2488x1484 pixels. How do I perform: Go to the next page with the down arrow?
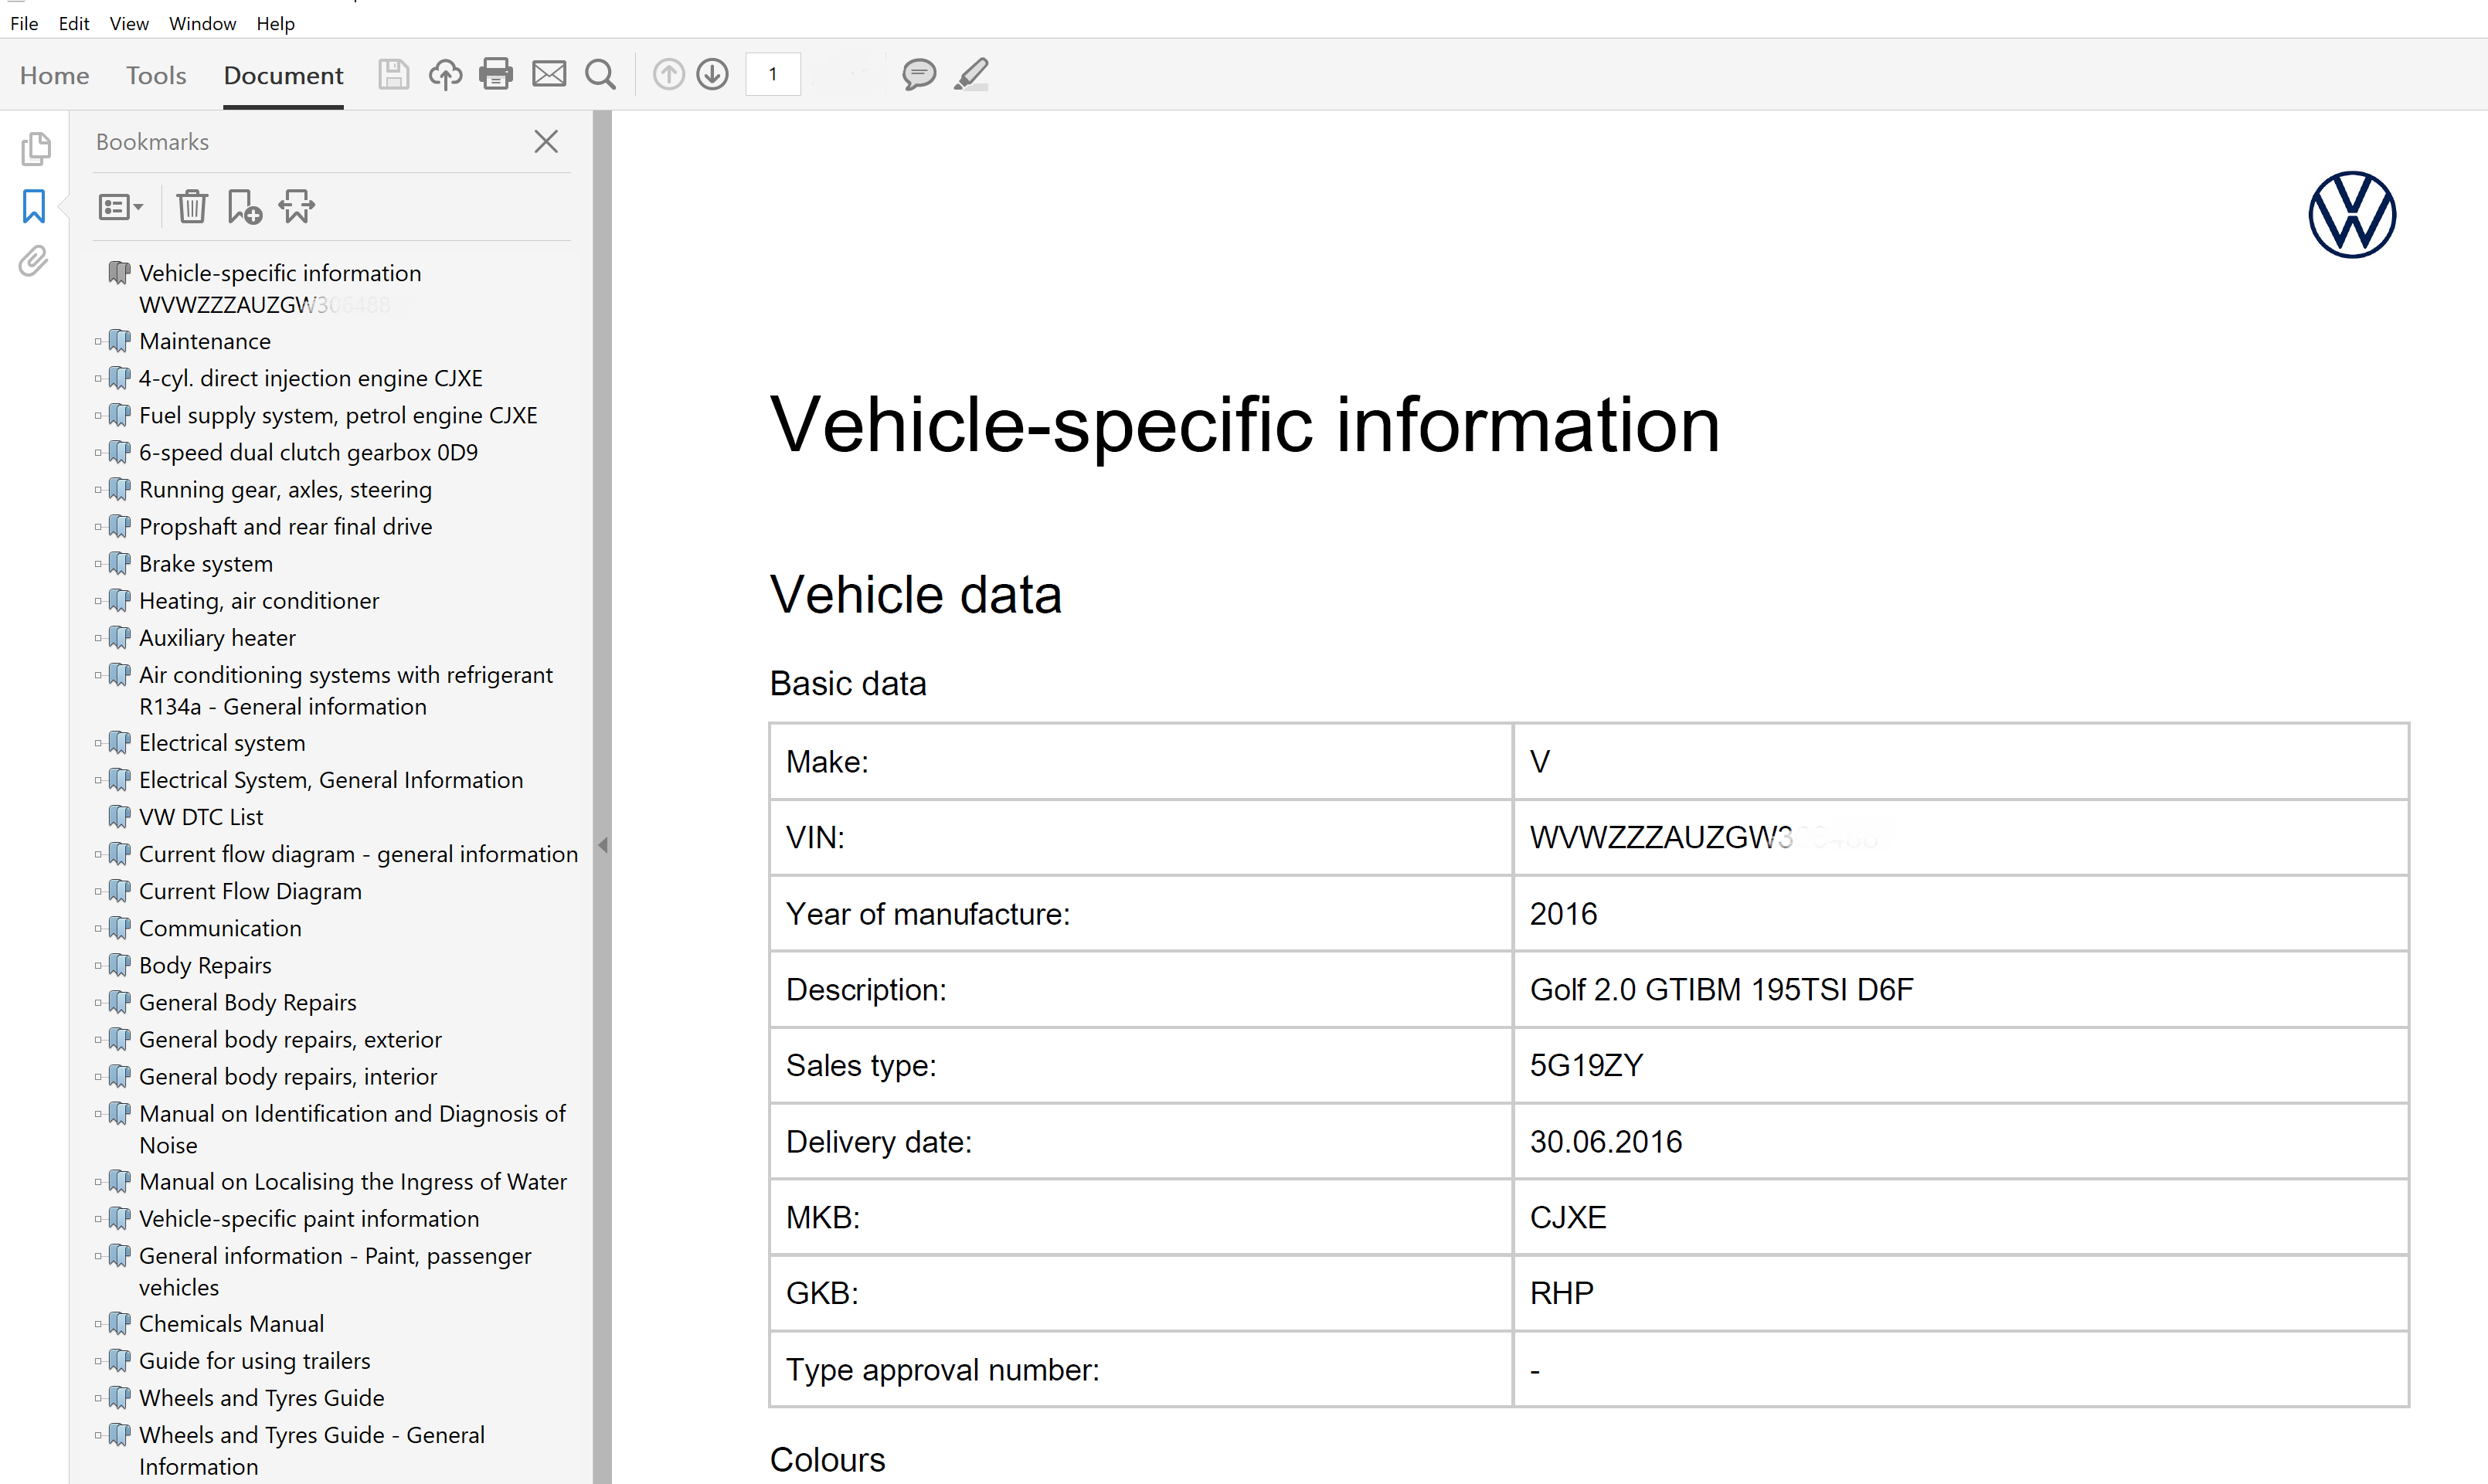[712, 74]
